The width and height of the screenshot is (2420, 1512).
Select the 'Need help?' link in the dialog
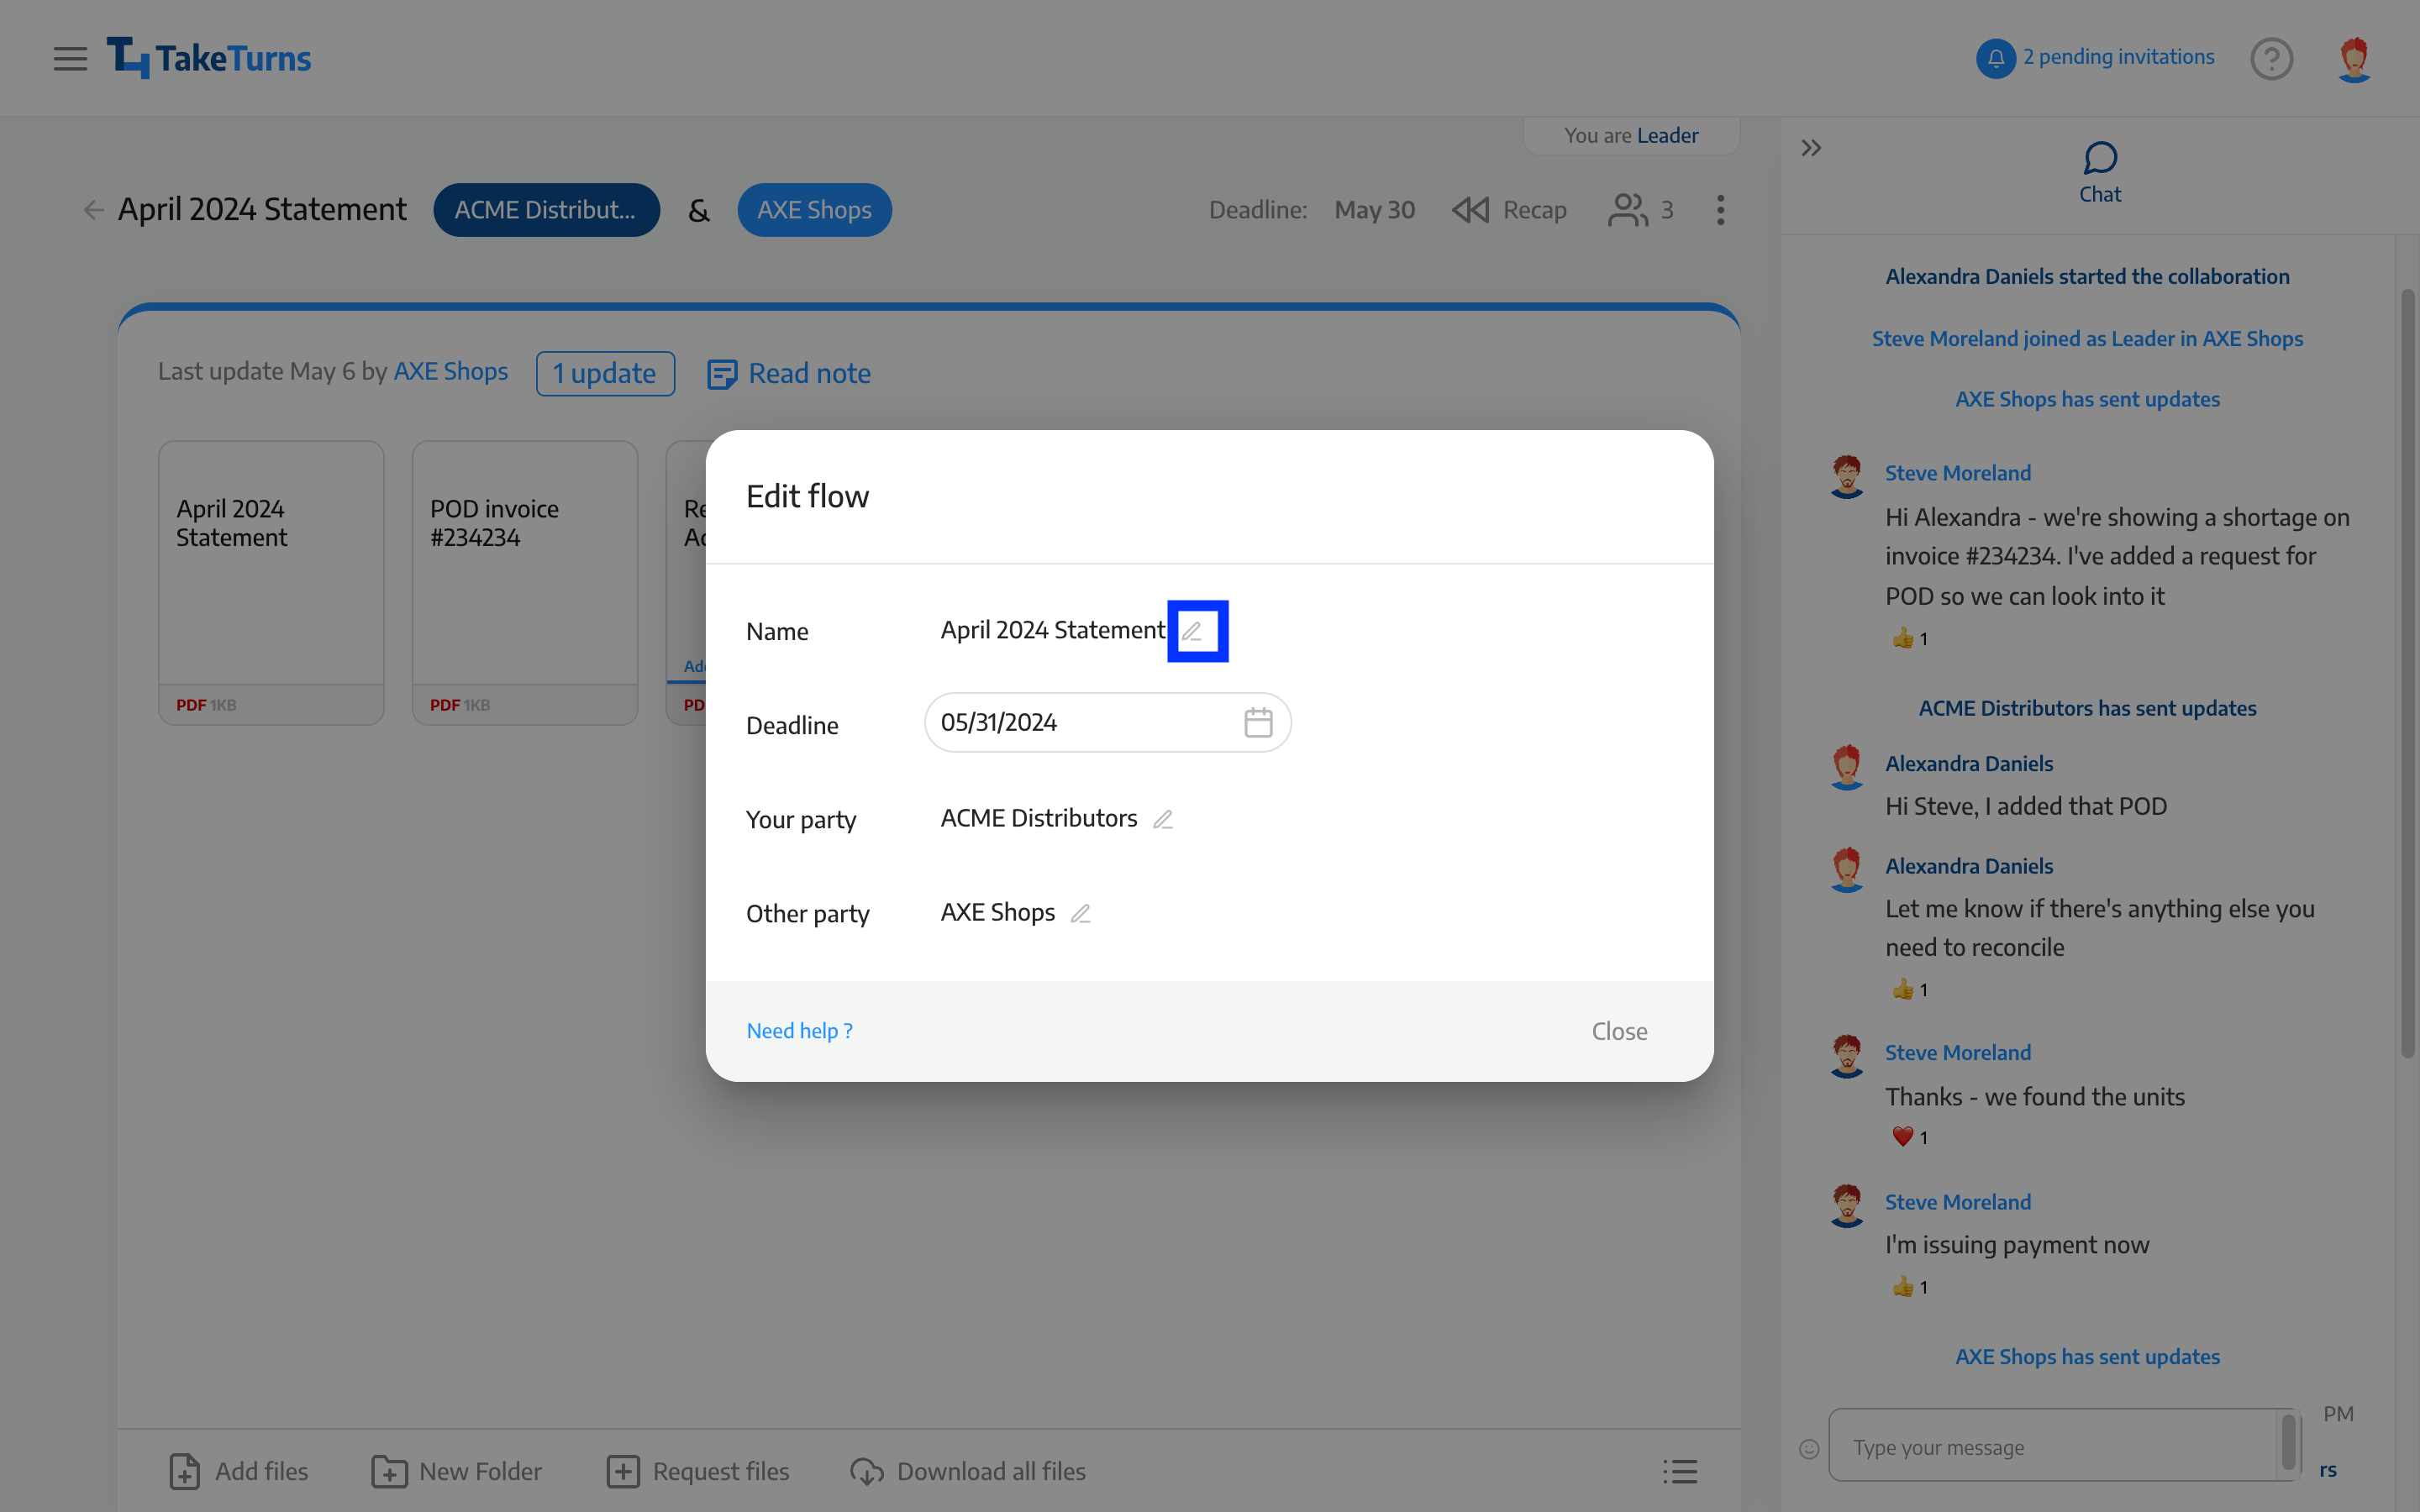(798, 1030)
